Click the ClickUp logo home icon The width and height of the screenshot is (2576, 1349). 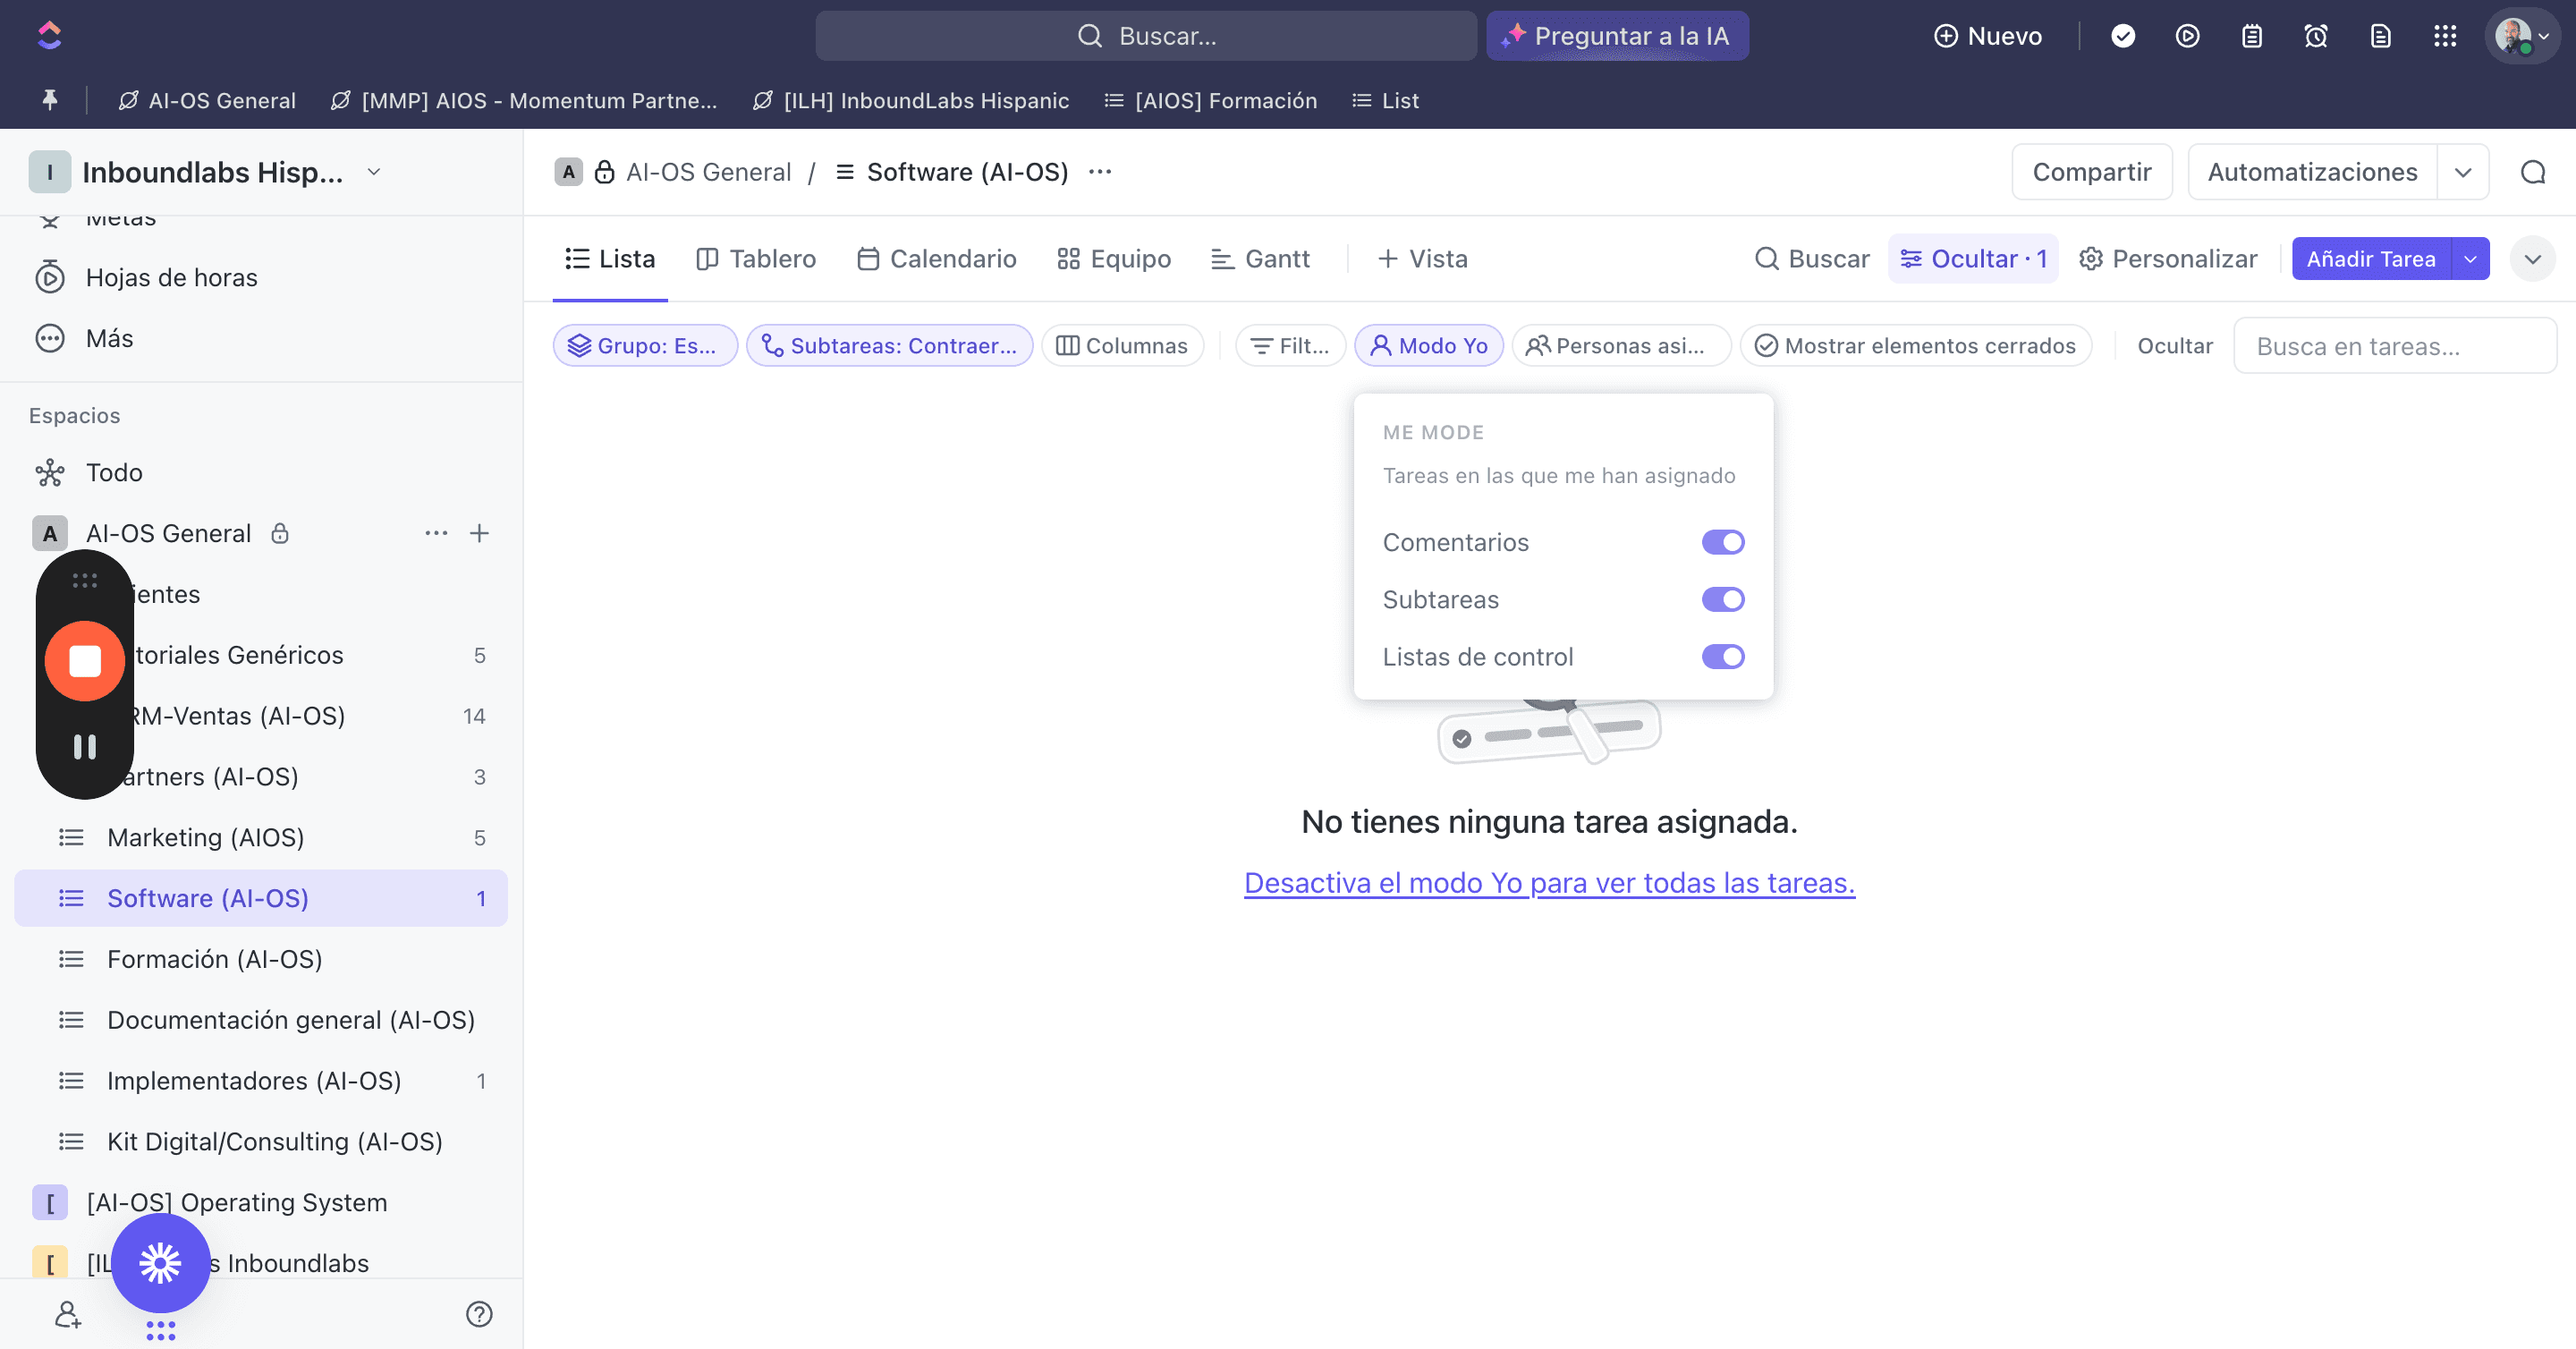[49, 36]
